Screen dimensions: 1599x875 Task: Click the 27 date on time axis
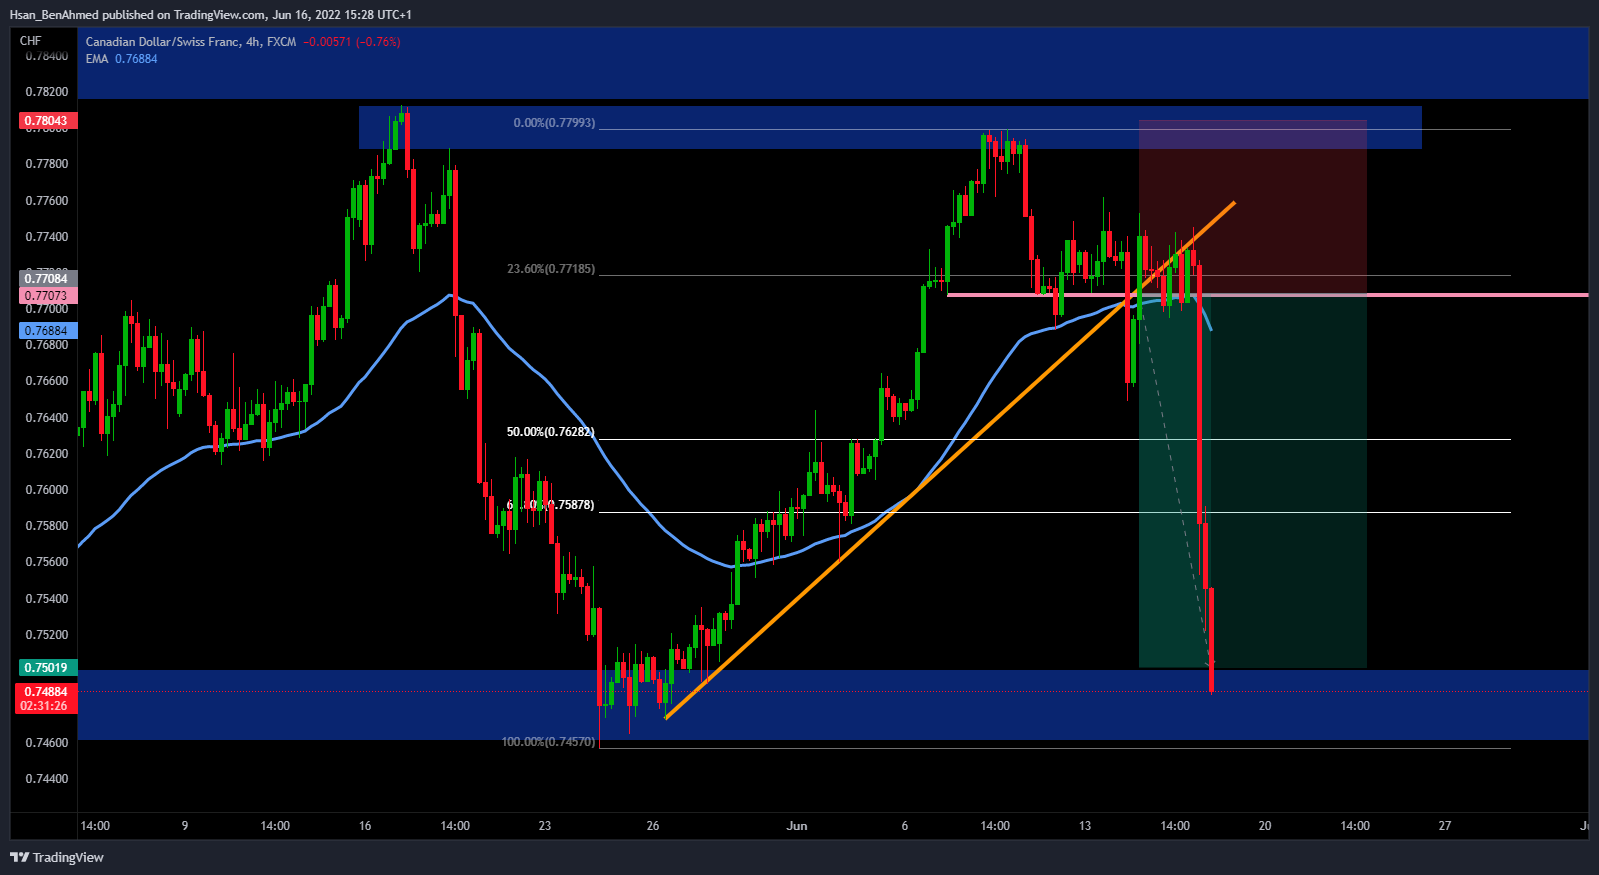pyautogui.click(x=1445, y=826)
